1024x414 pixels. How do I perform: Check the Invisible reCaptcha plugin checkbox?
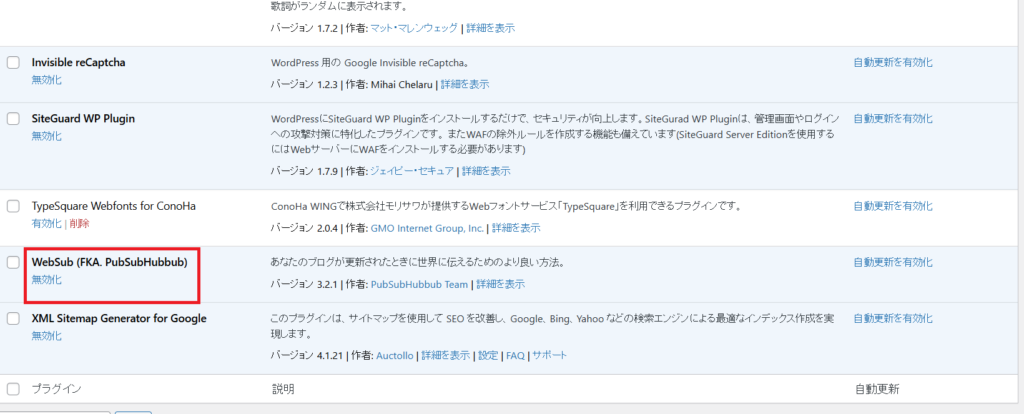pyautogui.click(x=13, y=63)
